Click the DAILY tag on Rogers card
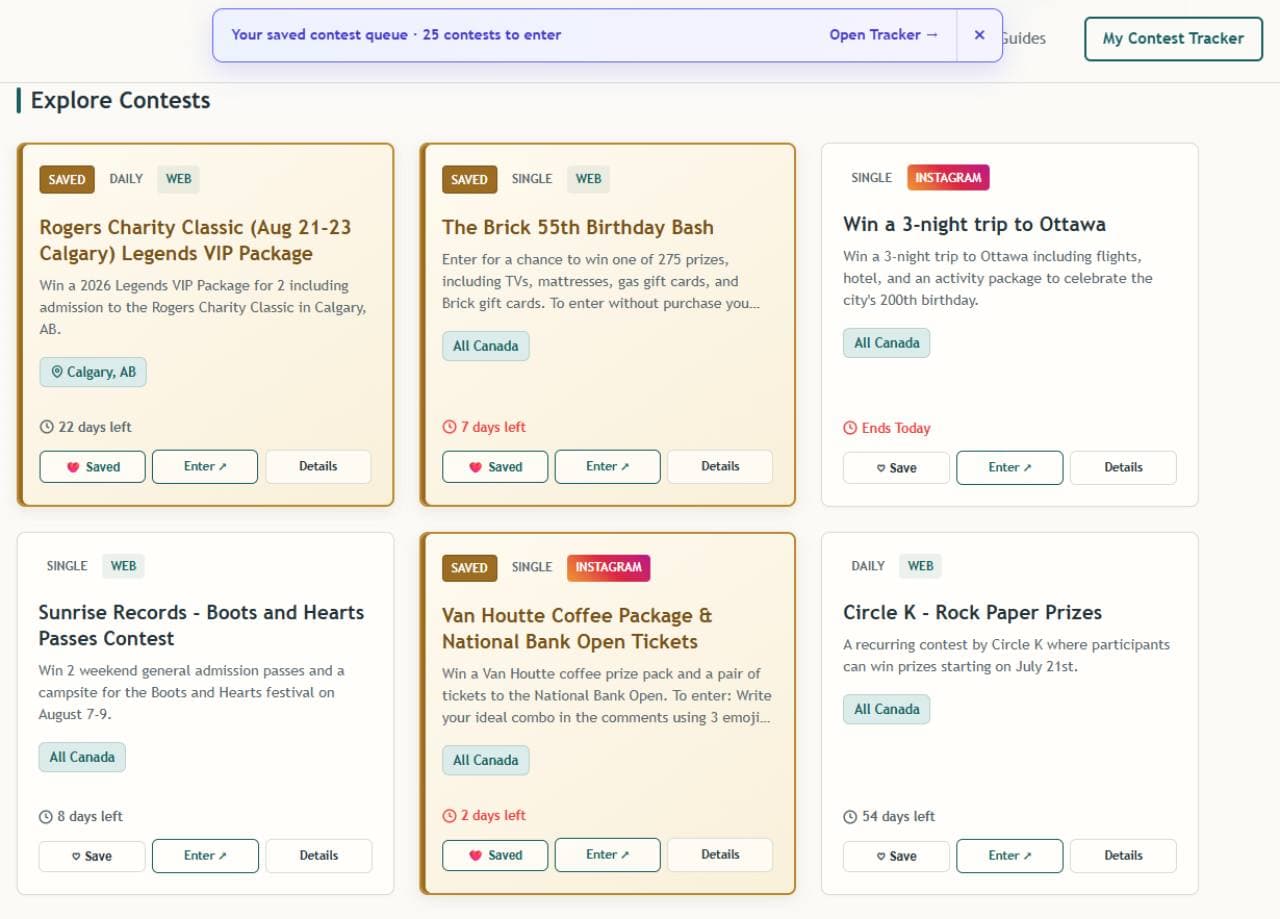The height and width of the screenshot is (919, 1280). 126,180
